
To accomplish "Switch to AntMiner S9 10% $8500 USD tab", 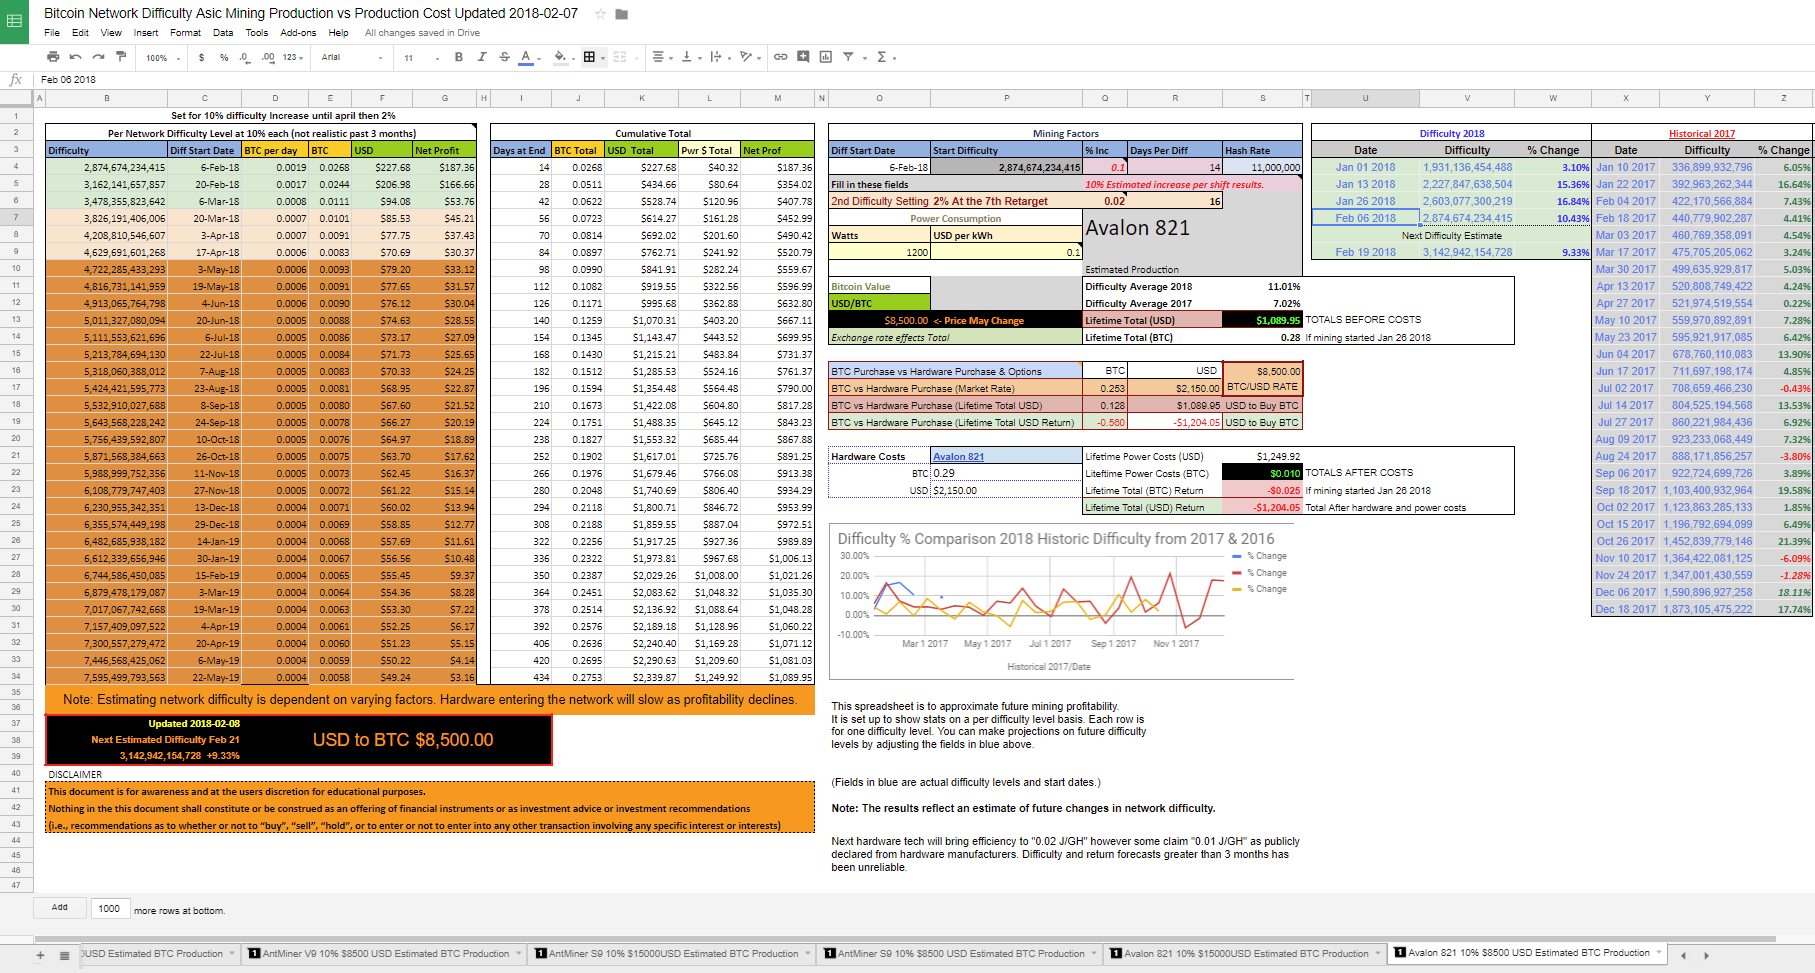I will pyautogui.click(x=961, y=954).
